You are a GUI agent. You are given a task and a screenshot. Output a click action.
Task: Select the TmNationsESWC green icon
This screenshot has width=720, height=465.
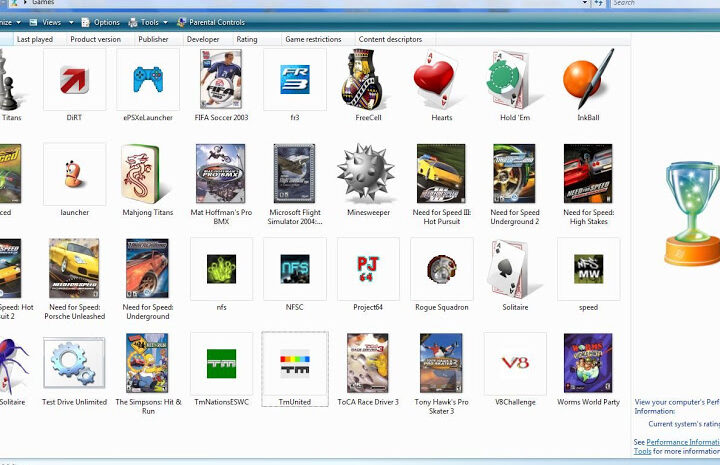pyautogui.click(x=221, y=364)
